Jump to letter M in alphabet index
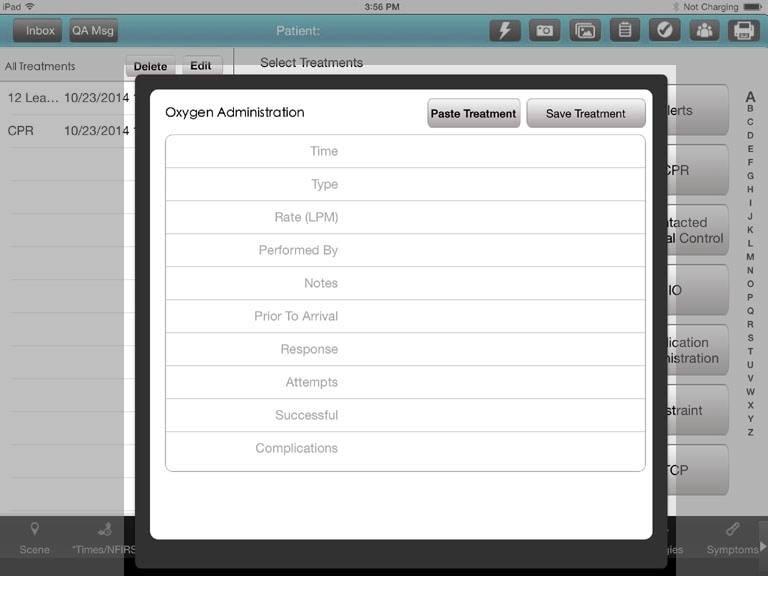 pyautogui.click(x=750, y=257)
